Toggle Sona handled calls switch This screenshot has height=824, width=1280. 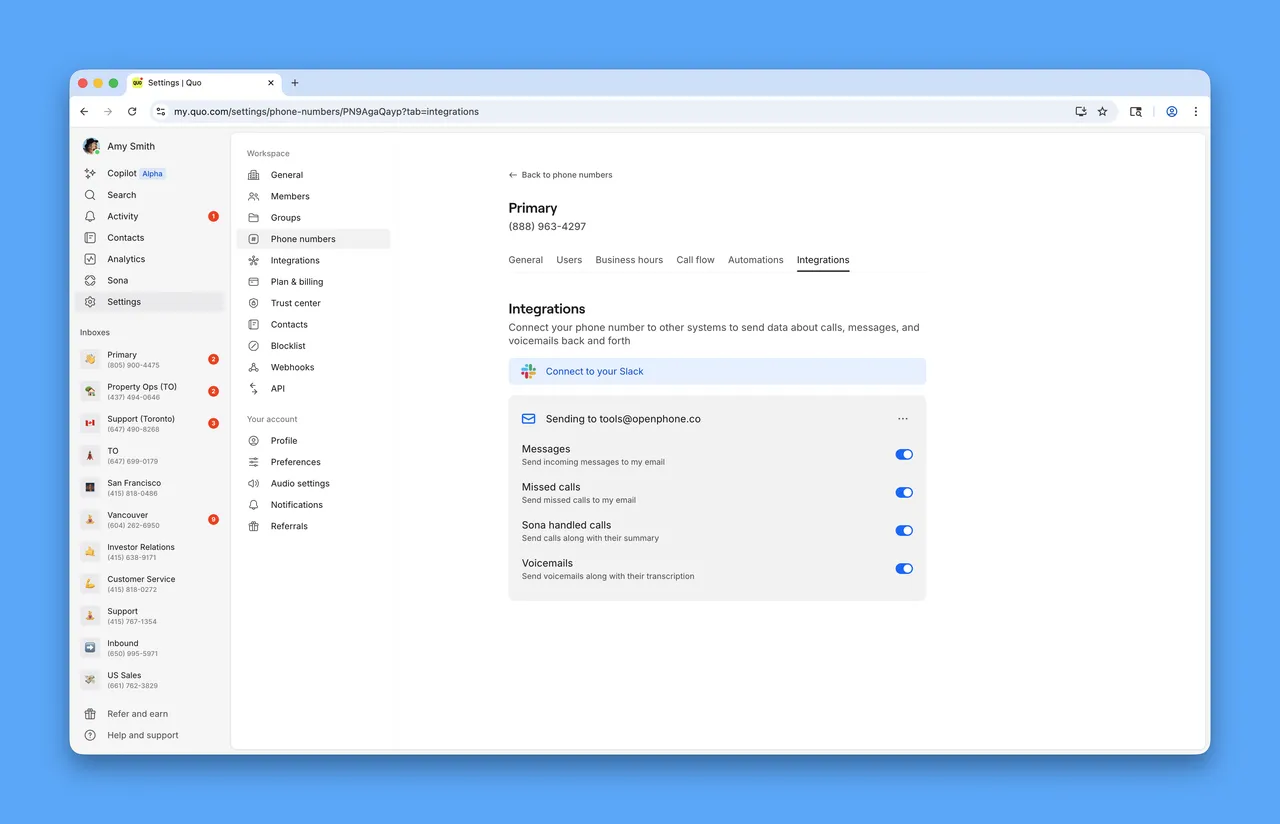click(x=904, y=530)
